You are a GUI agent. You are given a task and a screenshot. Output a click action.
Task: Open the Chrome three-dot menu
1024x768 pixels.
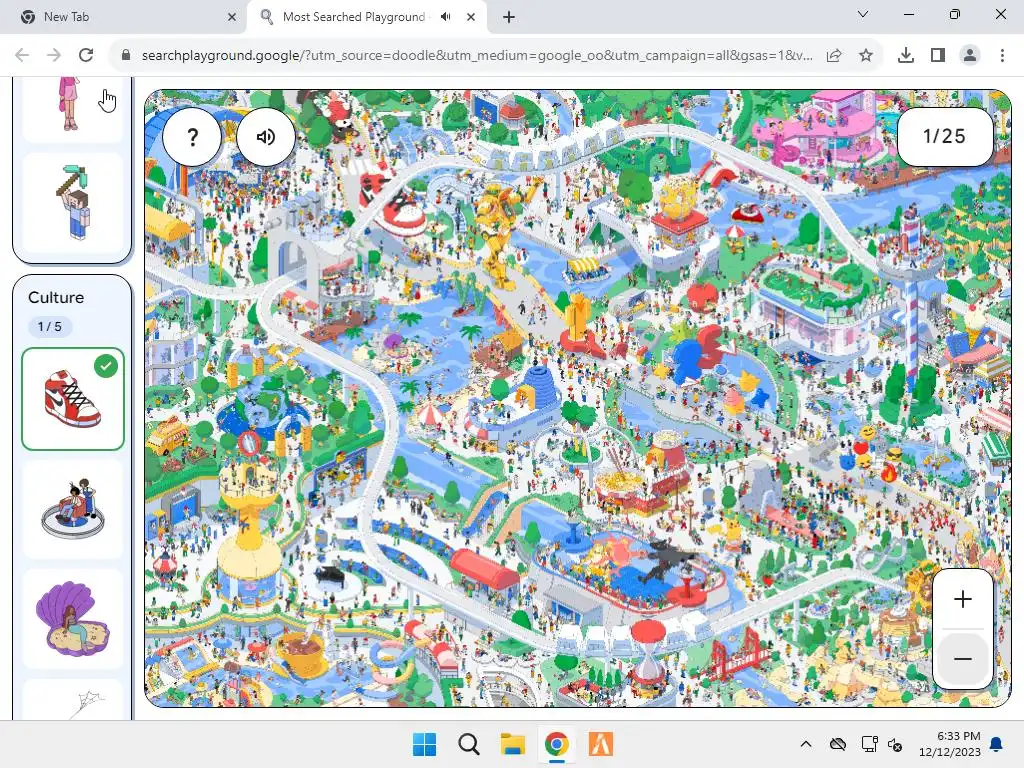pos(1002,56)
